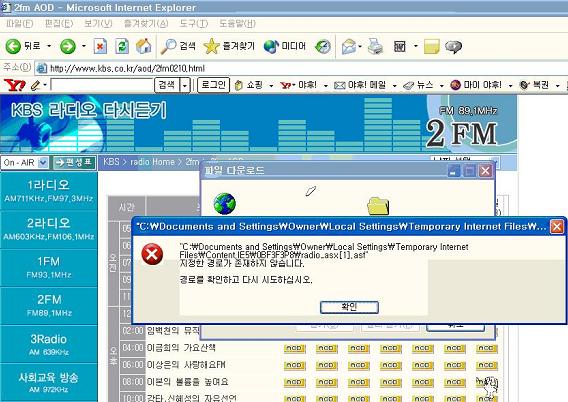The image size is (568, 402).
Task: Open the Edit icon dropdown arrow
Action: pos(415,46)
